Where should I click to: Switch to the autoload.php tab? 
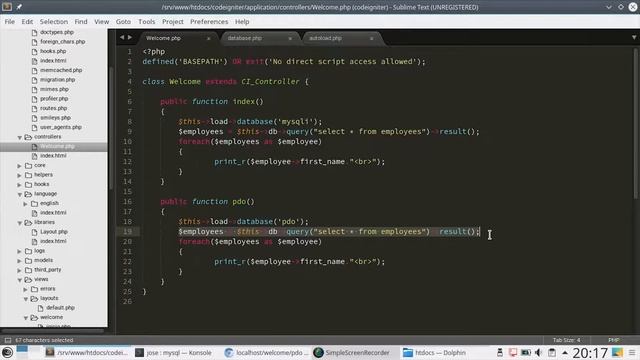coord(325,38)
